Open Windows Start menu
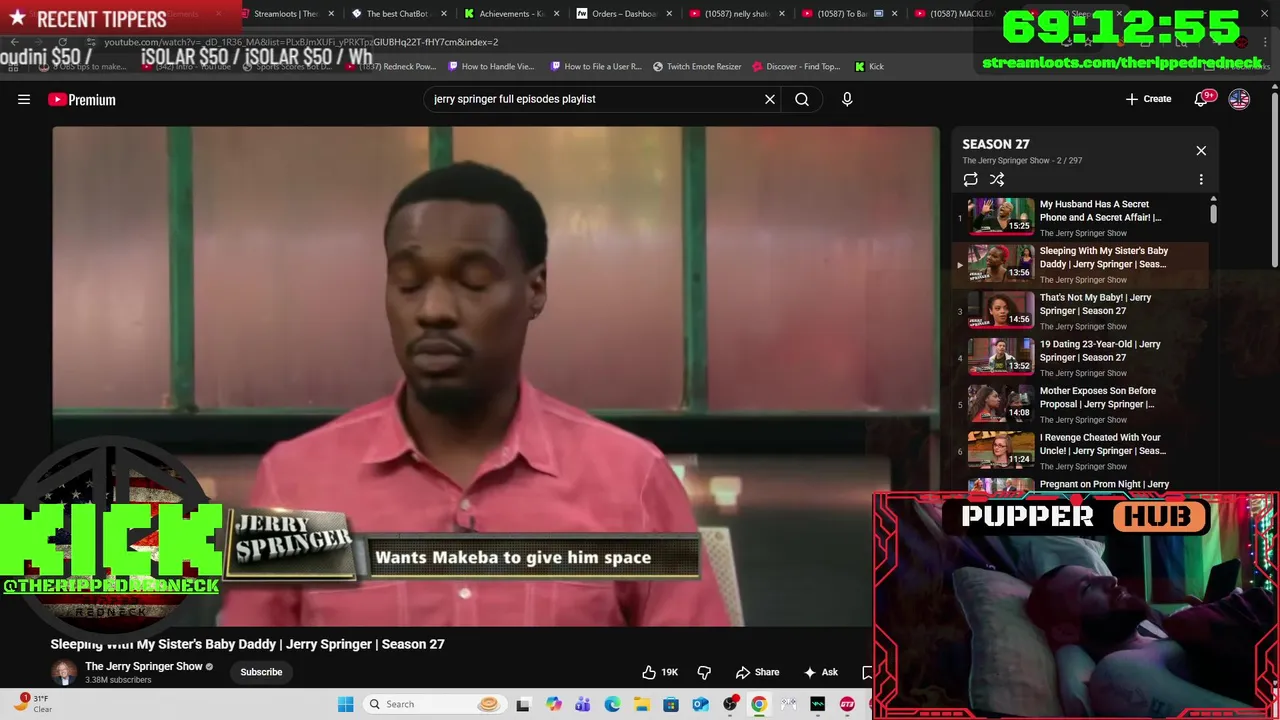This screenshot has width=1280, height=720. [x=345, y=704]
